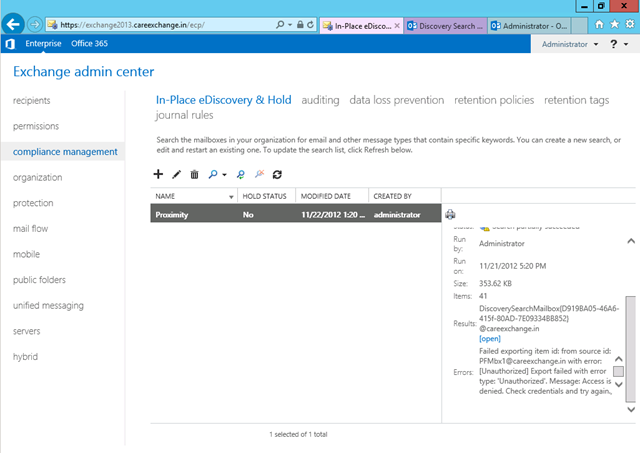Screen dimensions: 640x453
Task: Click the browser Back arrow button
Action: (13, 24)
